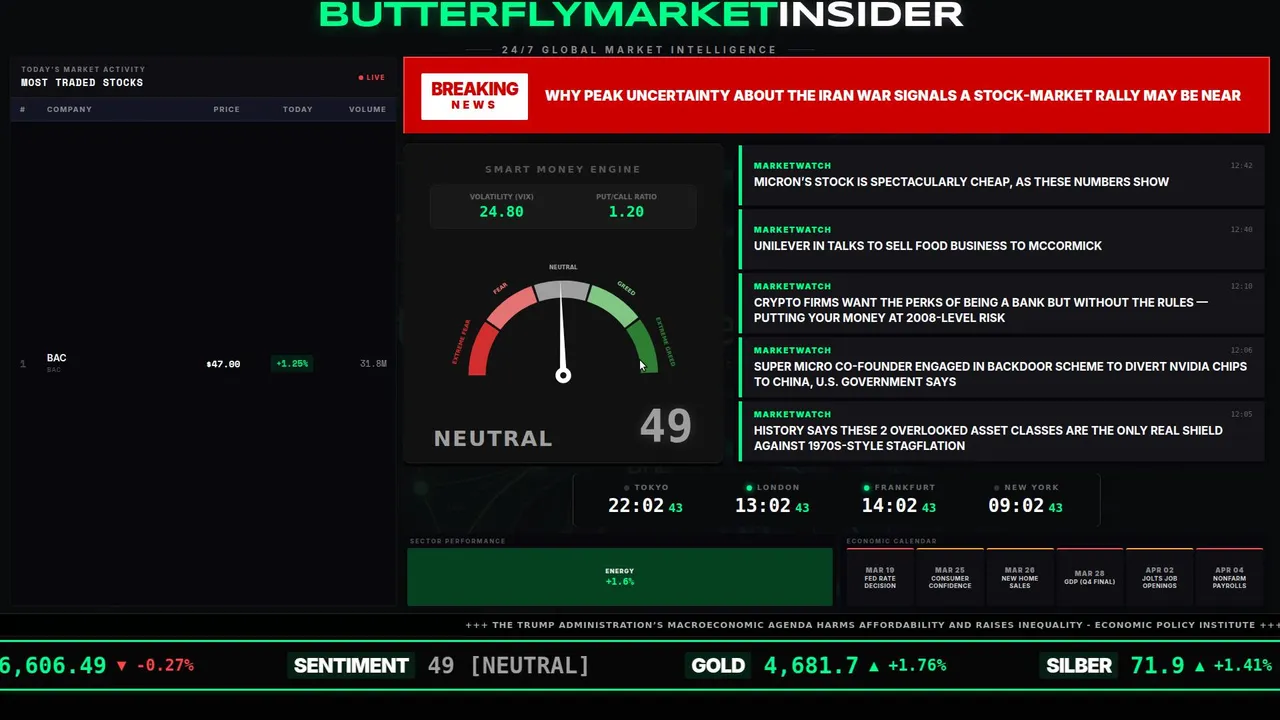Select the Energy +1.6% sector tile

[x=620, y=577]
